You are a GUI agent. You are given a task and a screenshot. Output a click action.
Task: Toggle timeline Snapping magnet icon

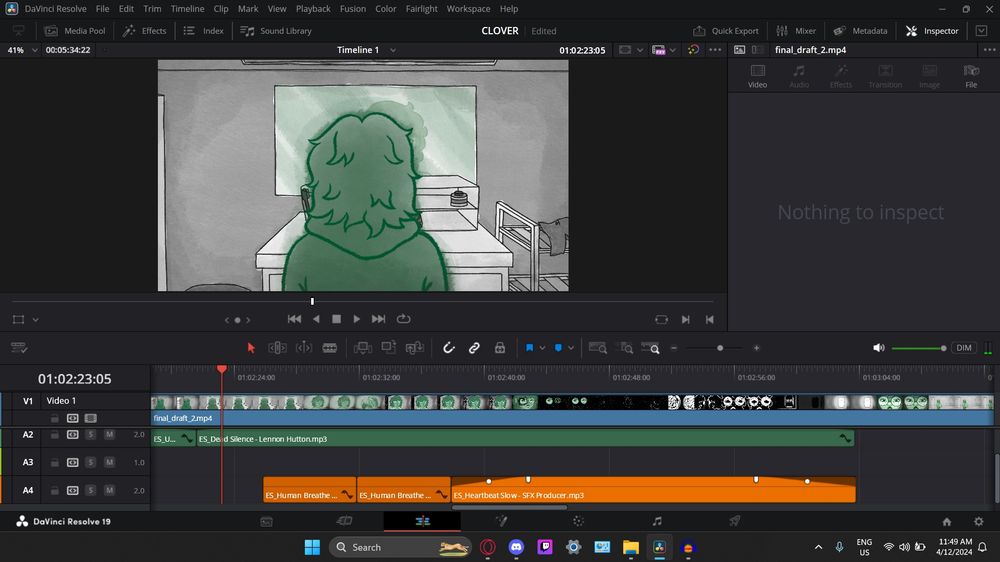[449, 348]
